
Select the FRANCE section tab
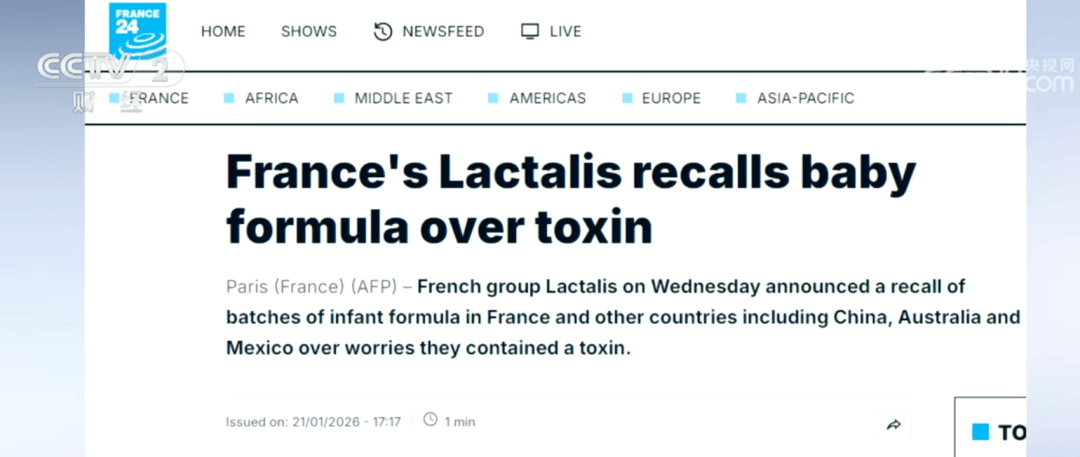tap(158, 98)
